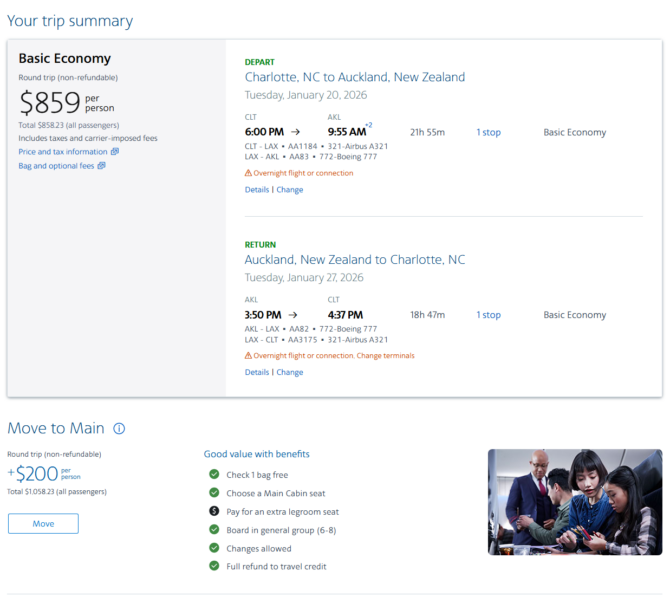
Task: Change the return Auckland to Charlotte flight
Action: (289, 372)
